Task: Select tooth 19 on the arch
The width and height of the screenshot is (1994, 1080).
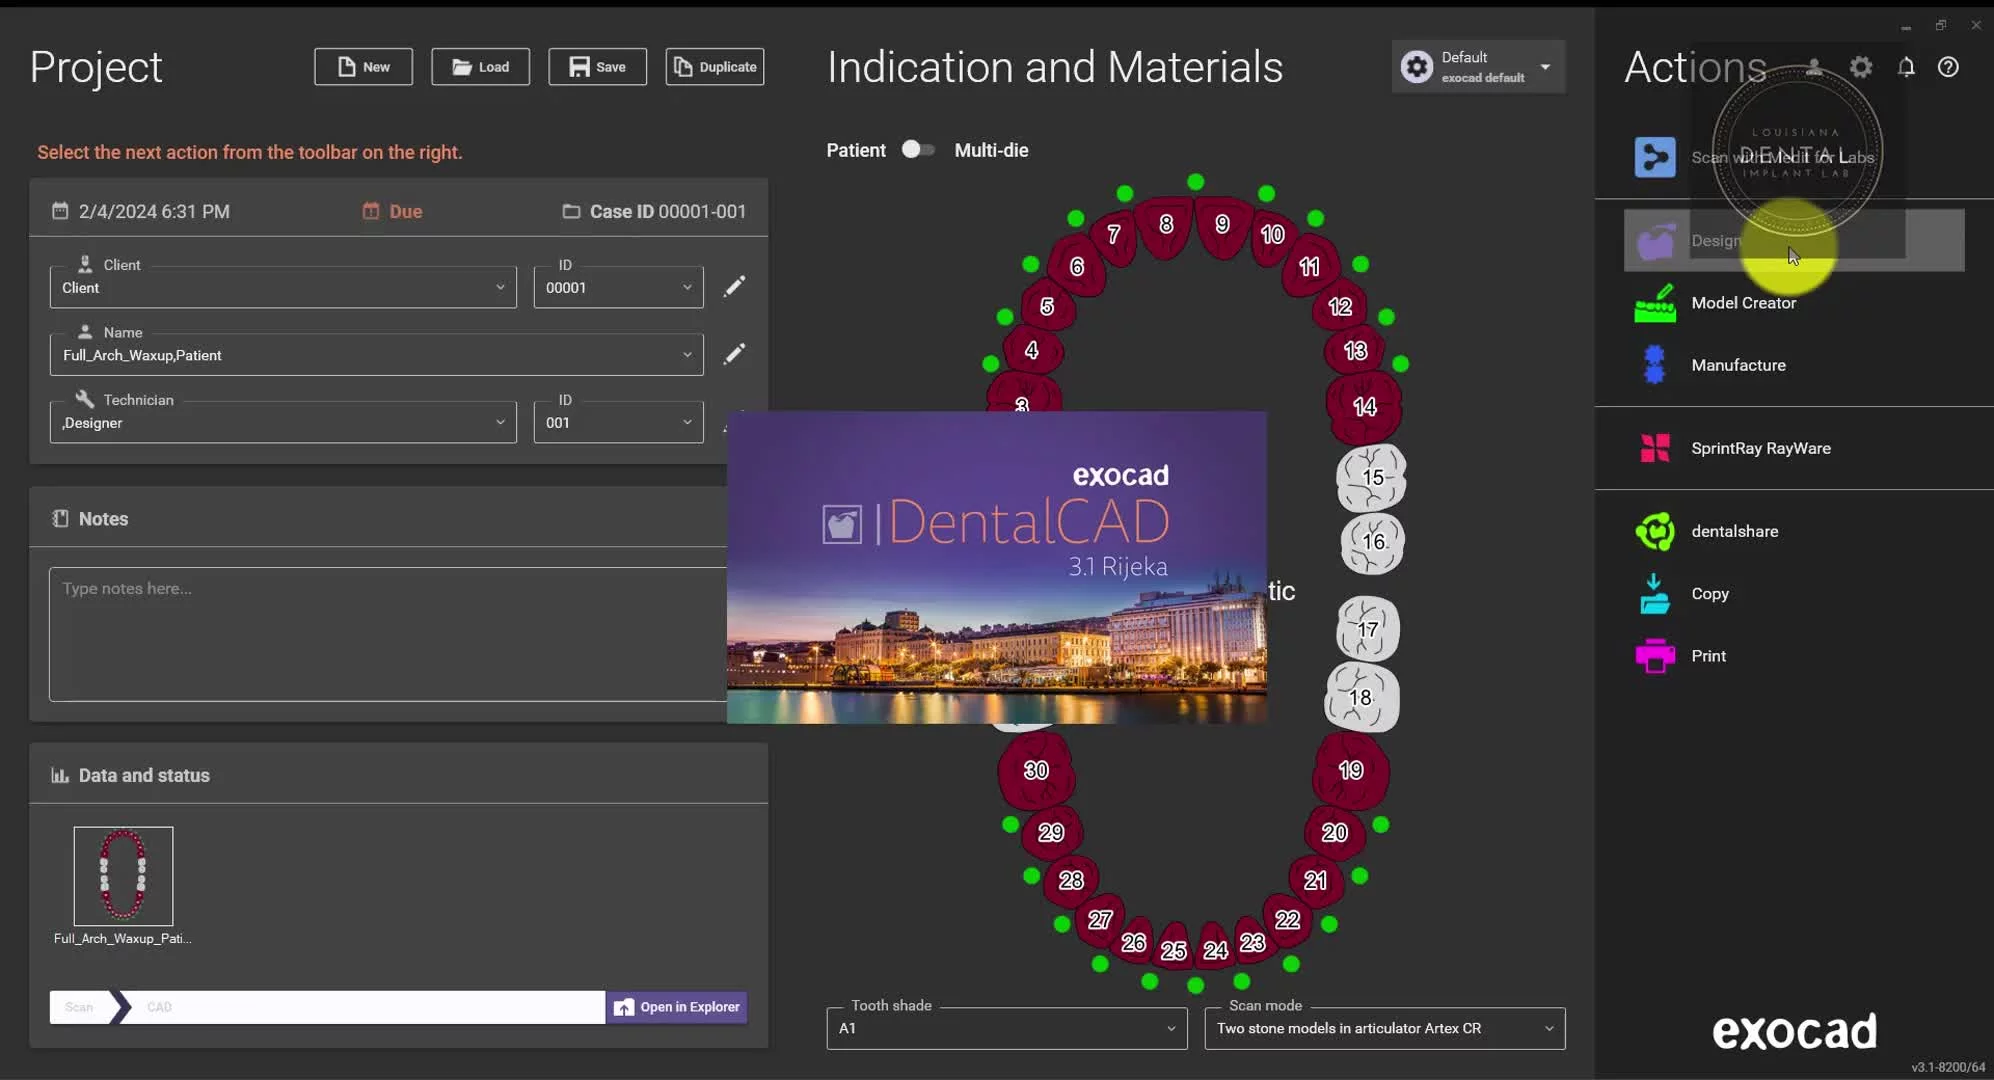Action: point(1351,770)
